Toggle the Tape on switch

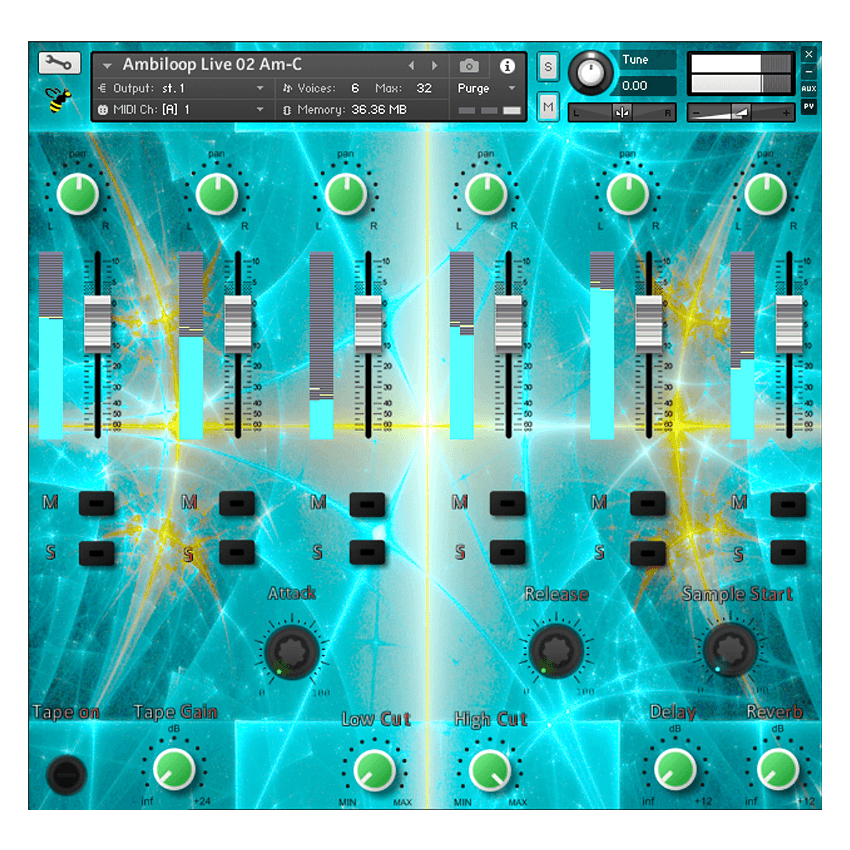point(67,773)
